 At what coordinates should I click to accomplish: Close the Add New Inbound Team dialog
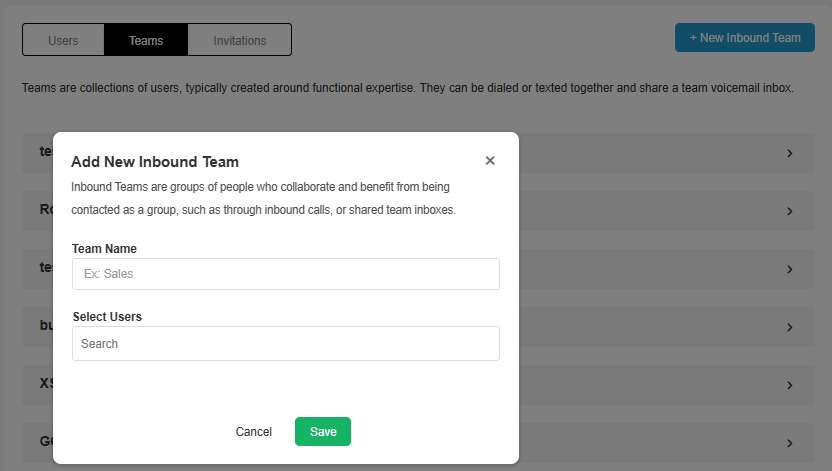490,161
